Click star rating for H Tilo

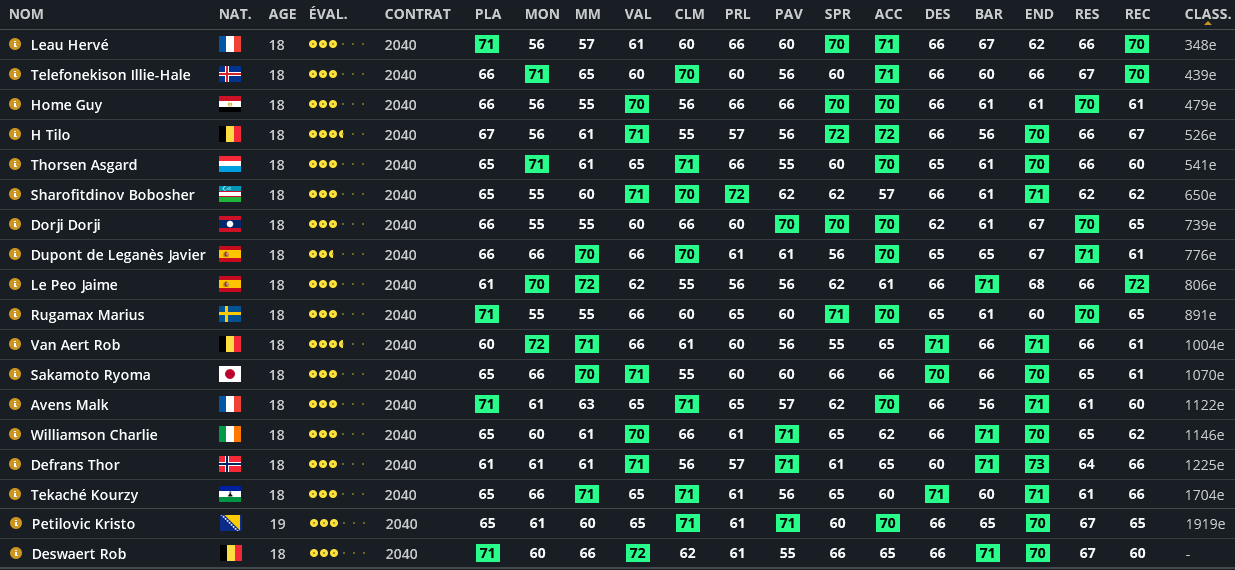[x=337, y=134]
